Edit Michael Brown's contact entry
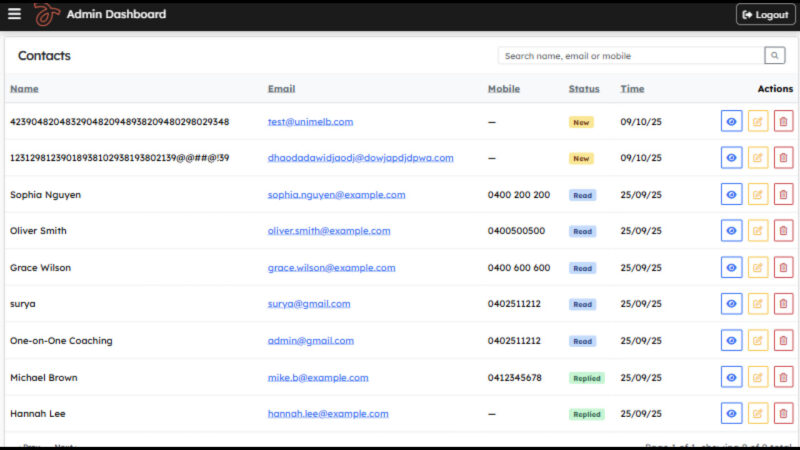800x450 pixels. [758, 377]
